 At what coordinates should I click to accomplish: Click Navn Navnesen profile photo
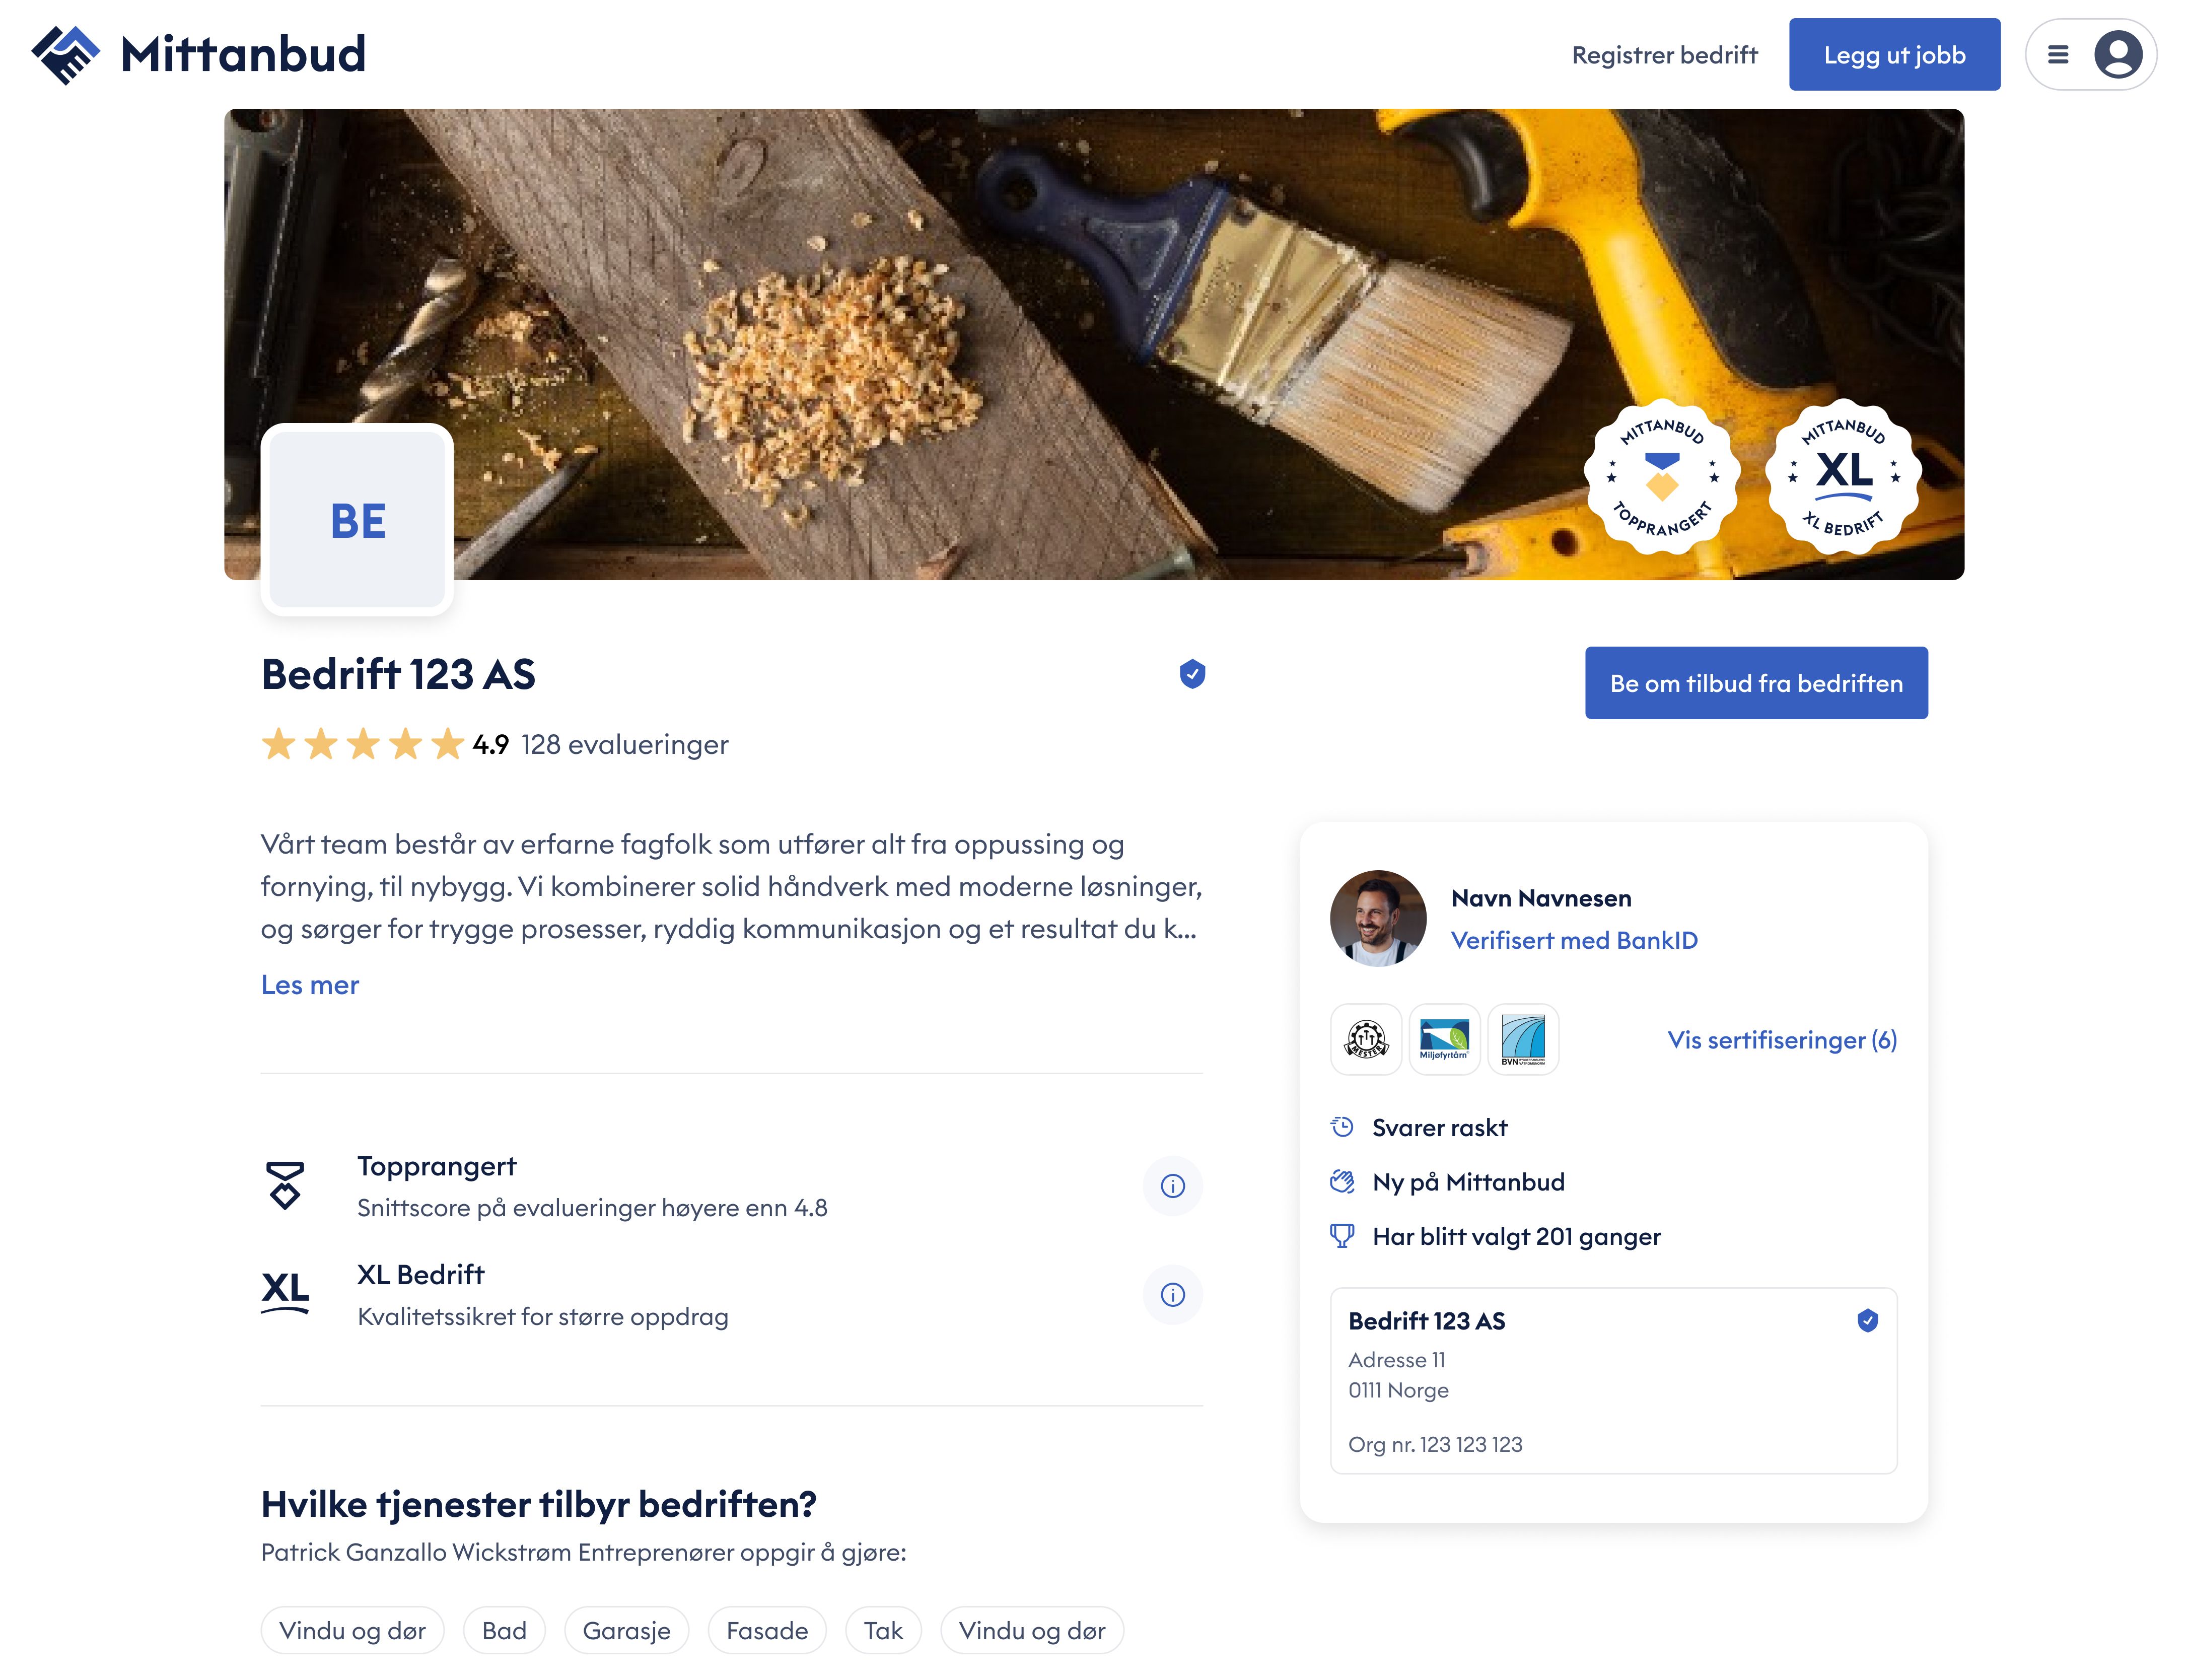pos(1378,918)
